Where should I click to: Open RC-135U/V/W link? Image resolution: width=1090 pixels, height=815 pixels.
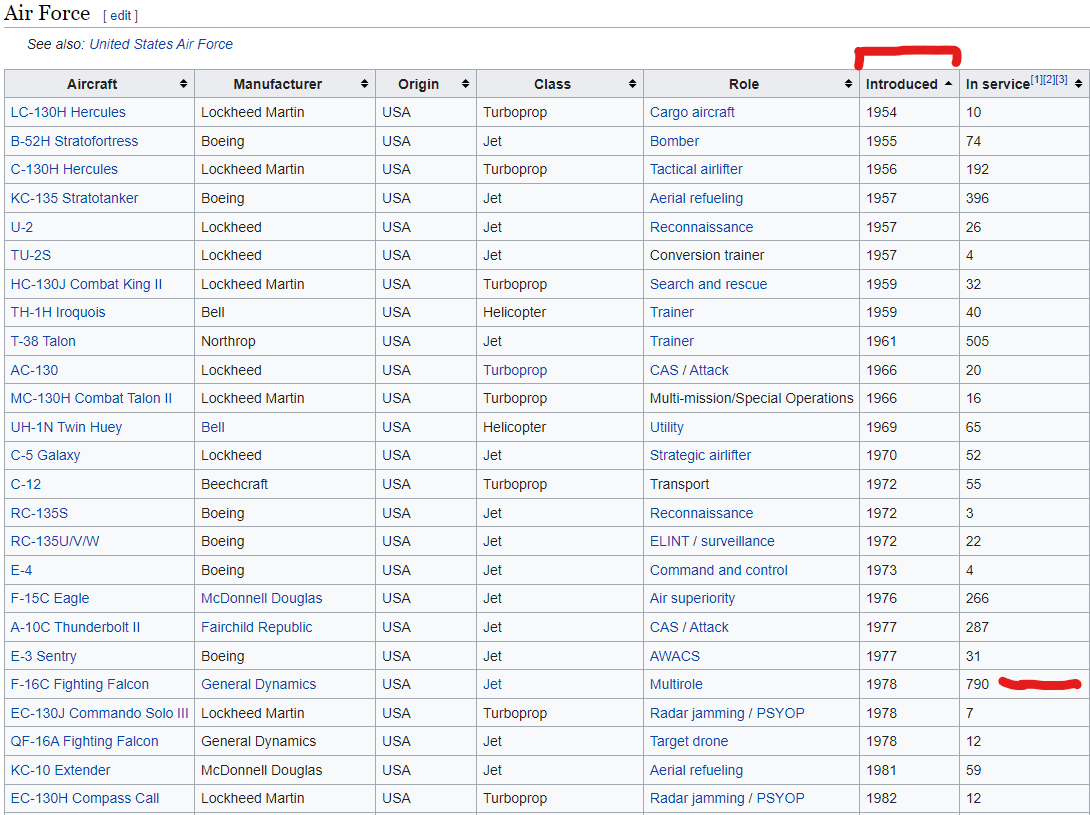tap(55, 541)
